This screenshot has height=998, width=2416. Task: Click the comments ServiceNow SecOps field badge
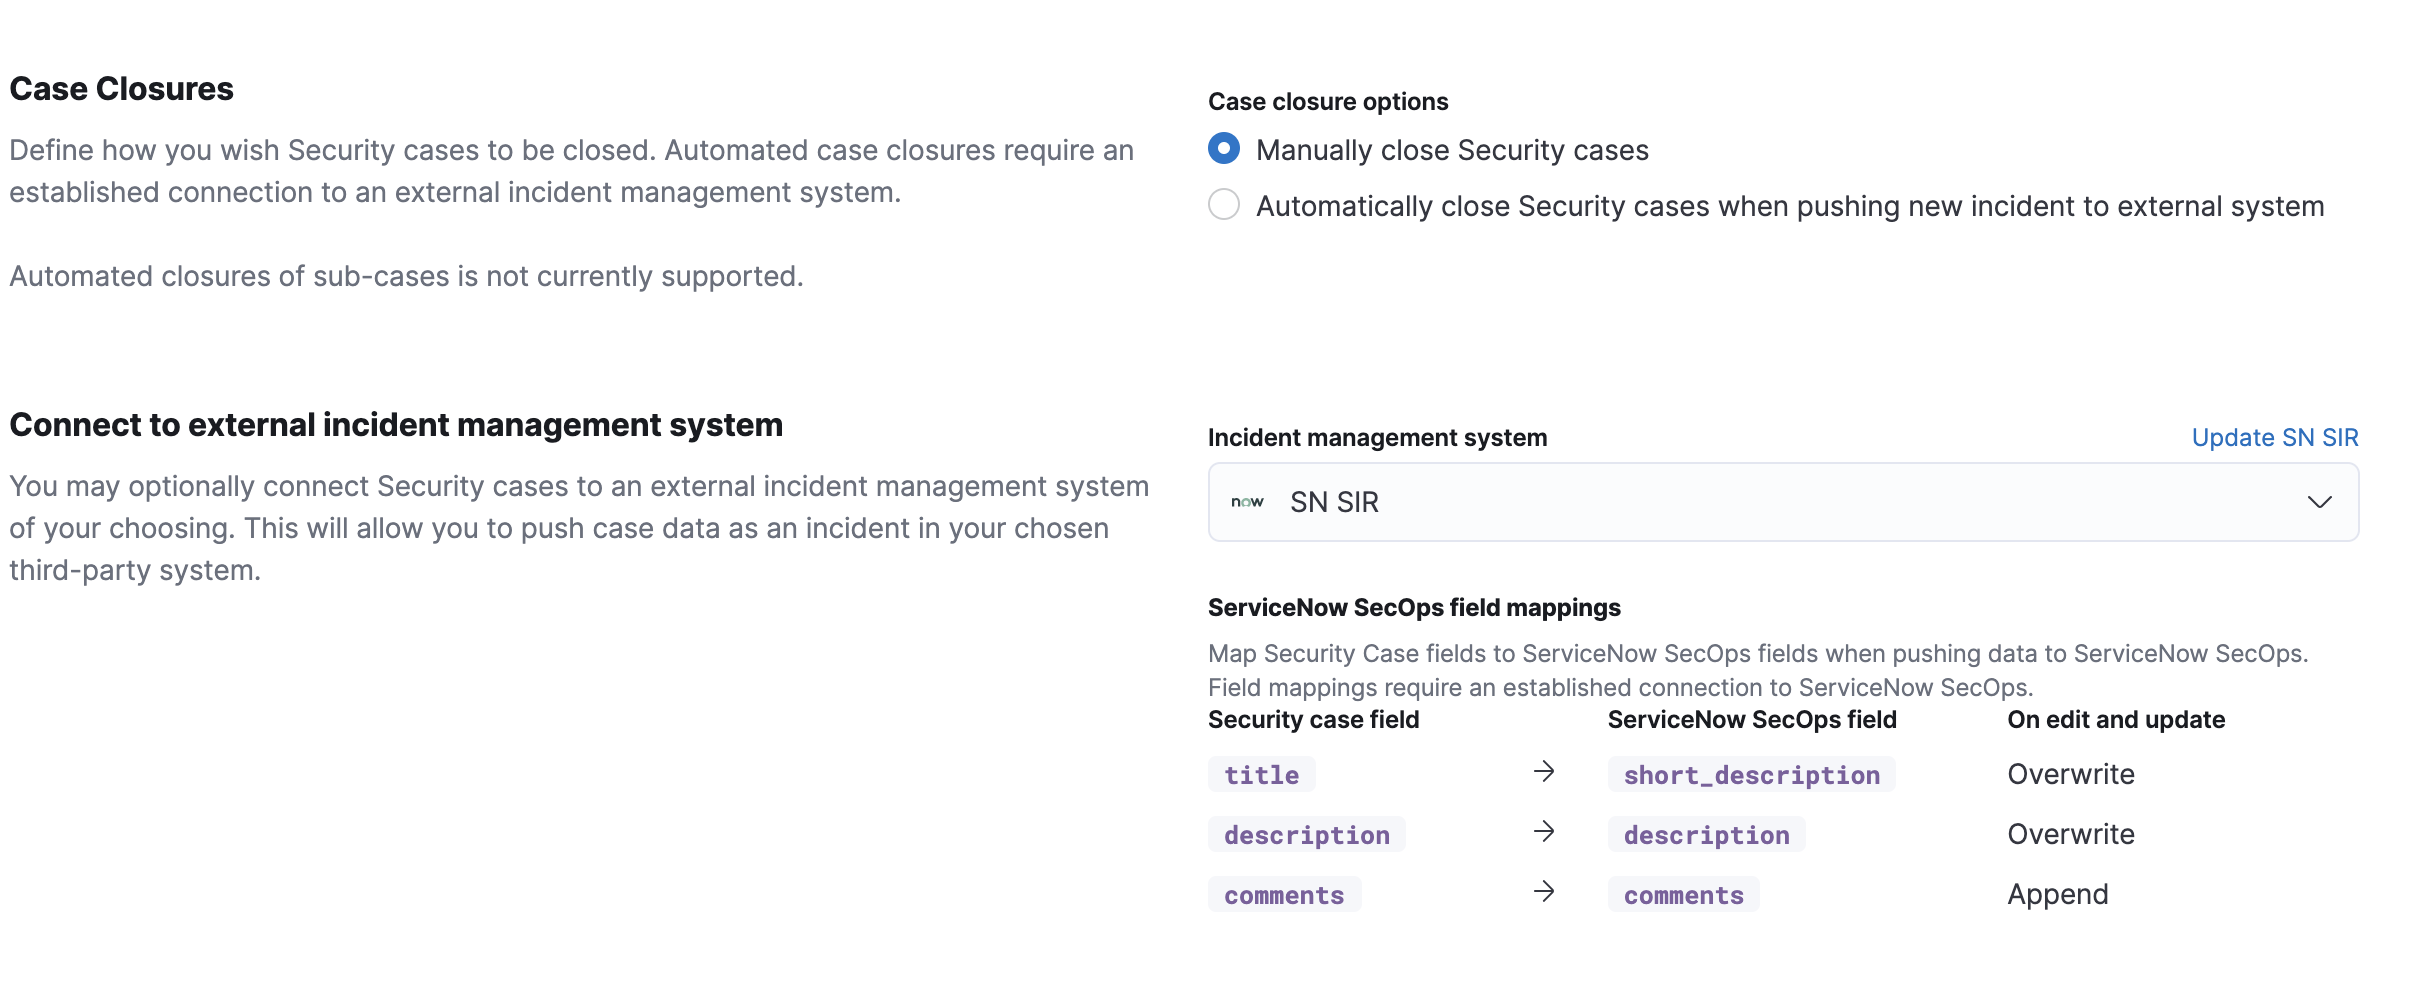point(1683,895)
